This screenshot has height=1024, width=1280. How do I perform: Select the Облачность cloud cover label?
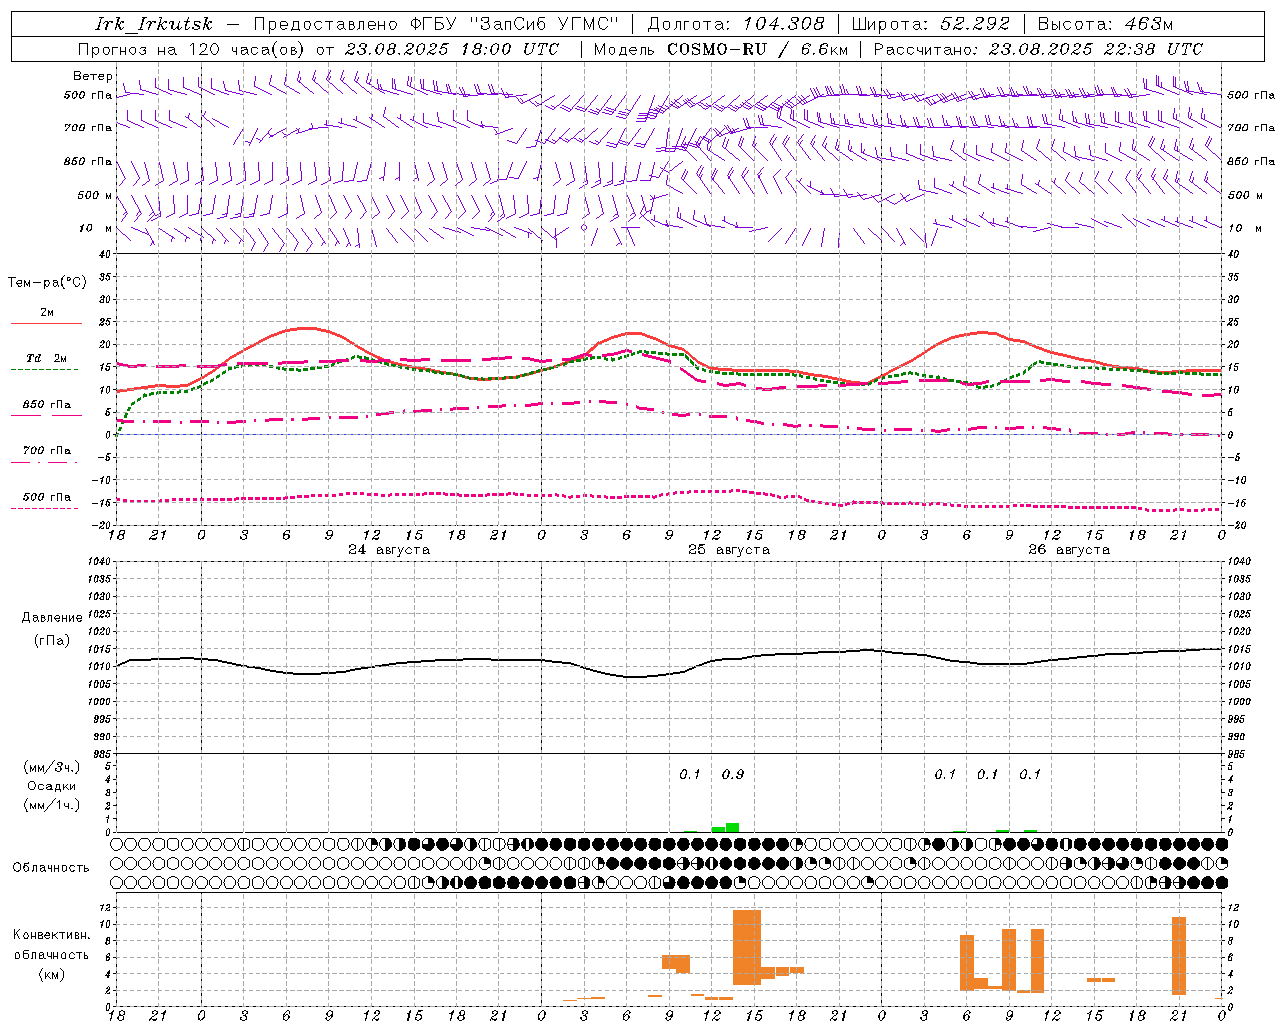point(51,867)
